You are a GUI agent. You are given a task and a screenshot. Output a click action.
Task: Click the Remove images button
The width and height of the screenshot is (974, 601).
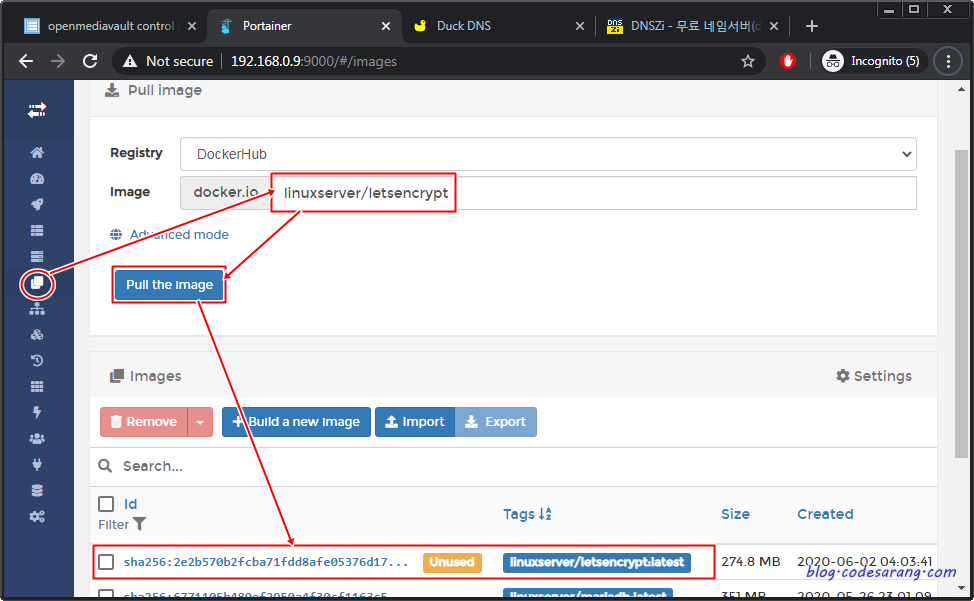coord(143,422)
